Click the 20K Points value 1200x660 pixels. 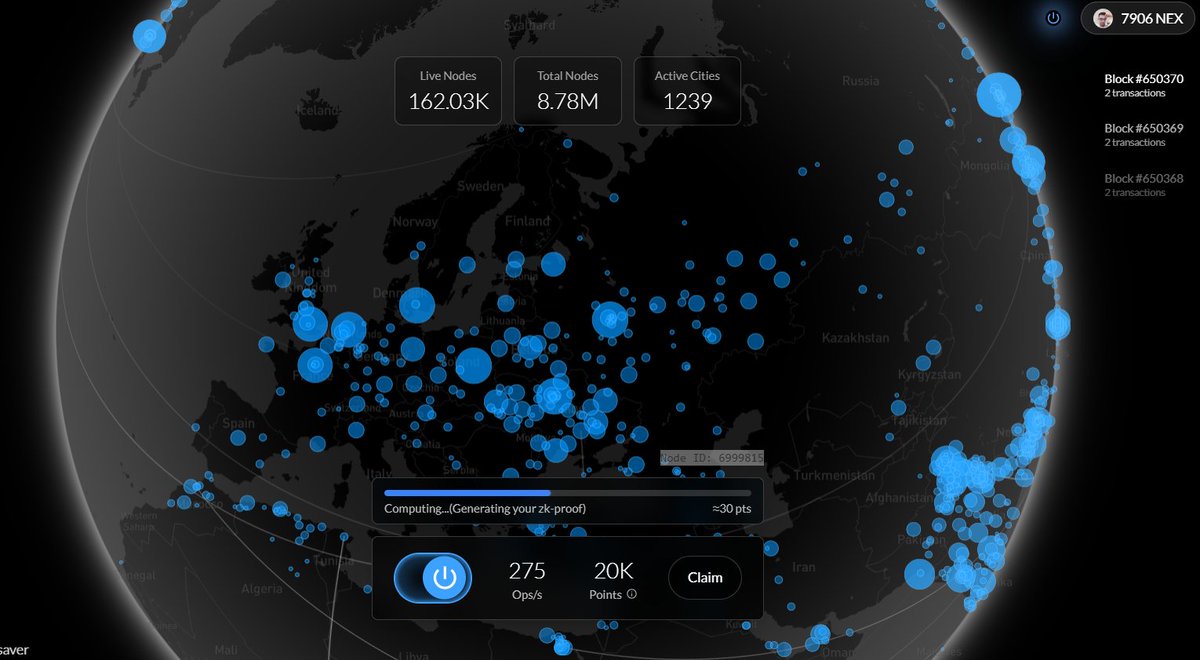(613, 571)
